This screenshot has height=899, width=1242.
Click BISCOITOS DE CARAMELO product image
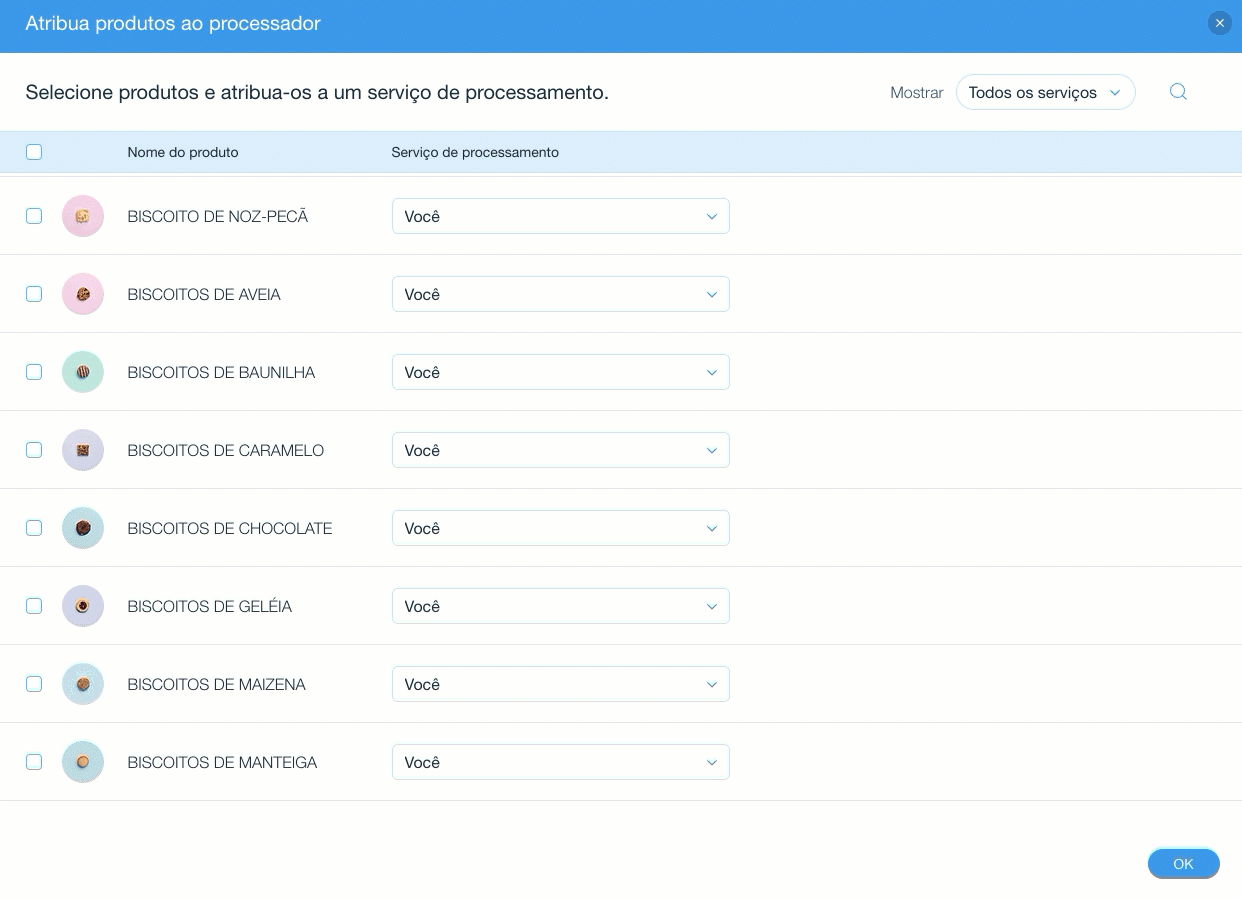coord(83,450)
